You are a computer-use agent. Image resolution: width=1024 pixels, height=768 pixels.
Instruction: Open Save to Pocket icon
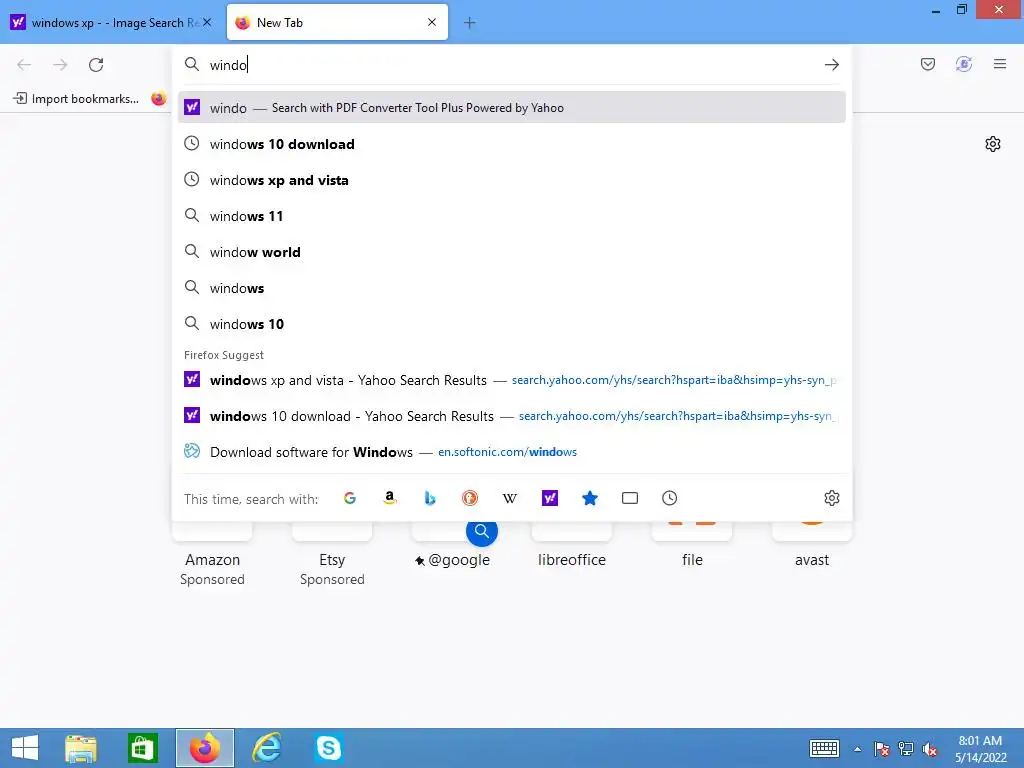928,64
